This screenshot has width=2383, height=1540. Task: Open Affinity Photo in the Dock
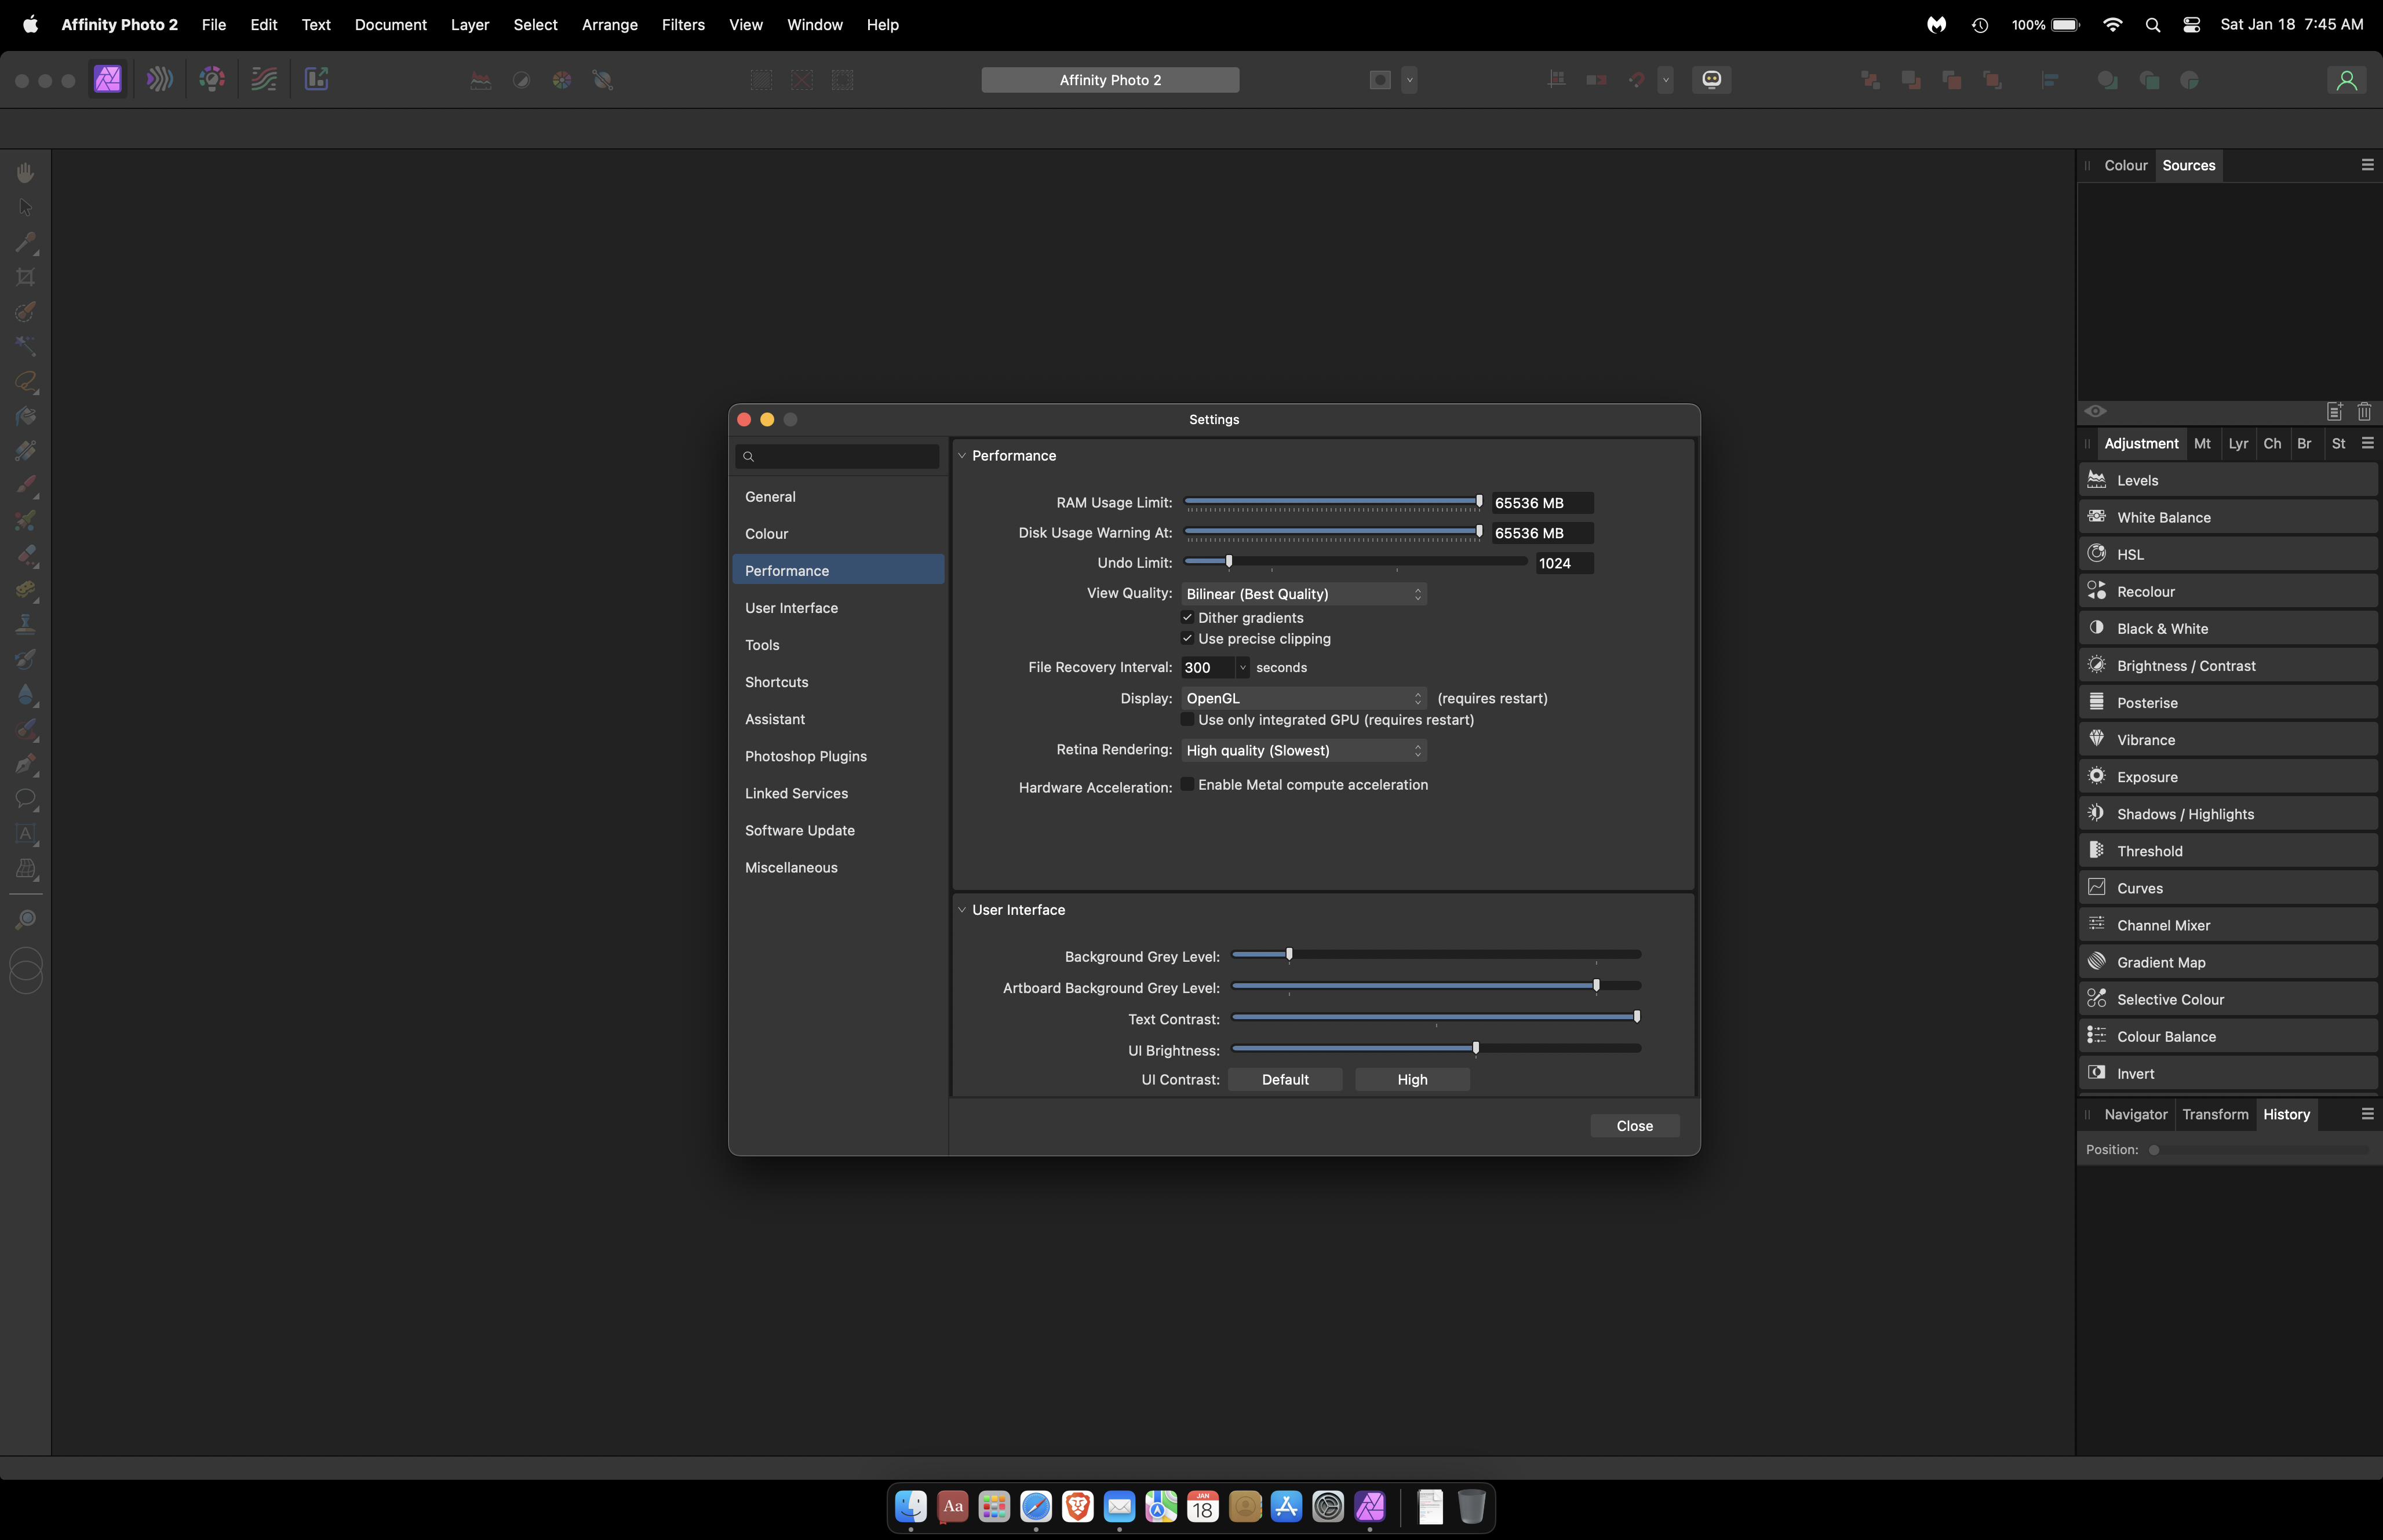1369,1506
